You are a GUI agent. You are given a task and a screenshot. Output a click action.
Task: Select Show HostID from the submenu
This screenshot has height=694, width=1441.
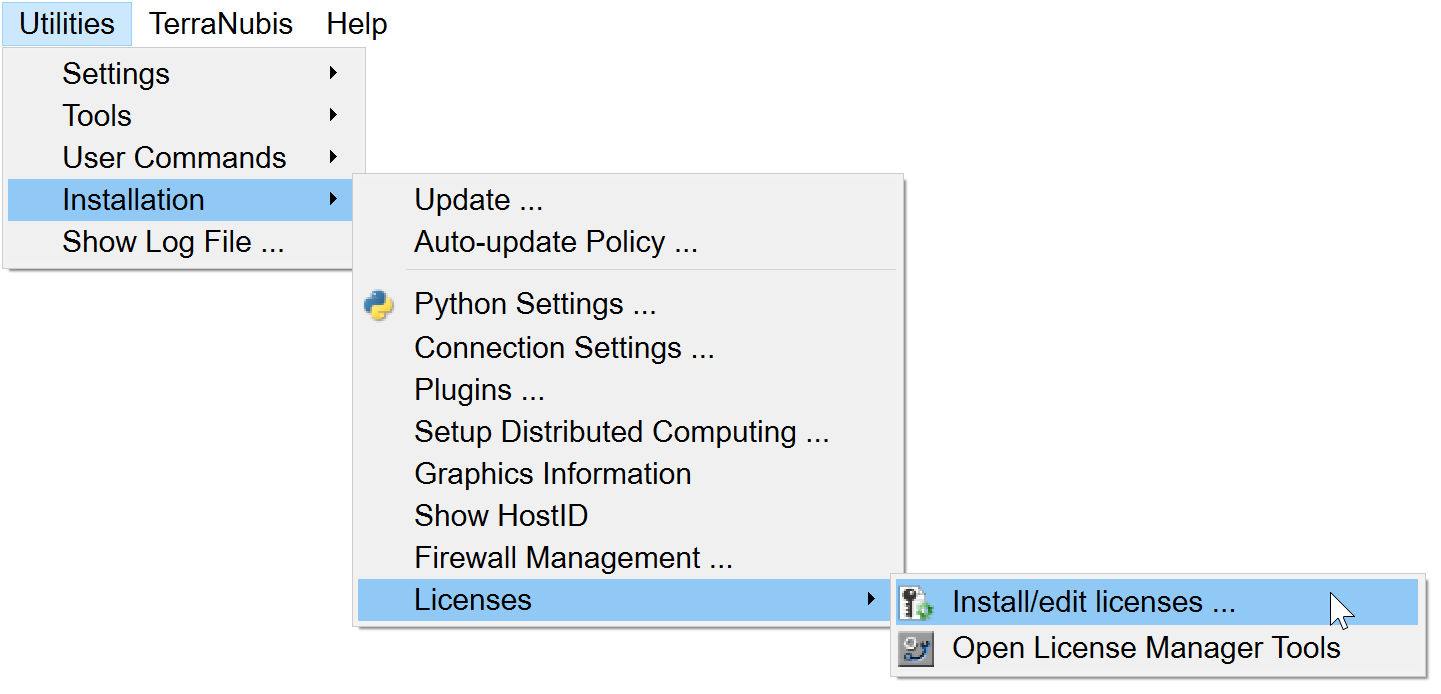(500, 516)
